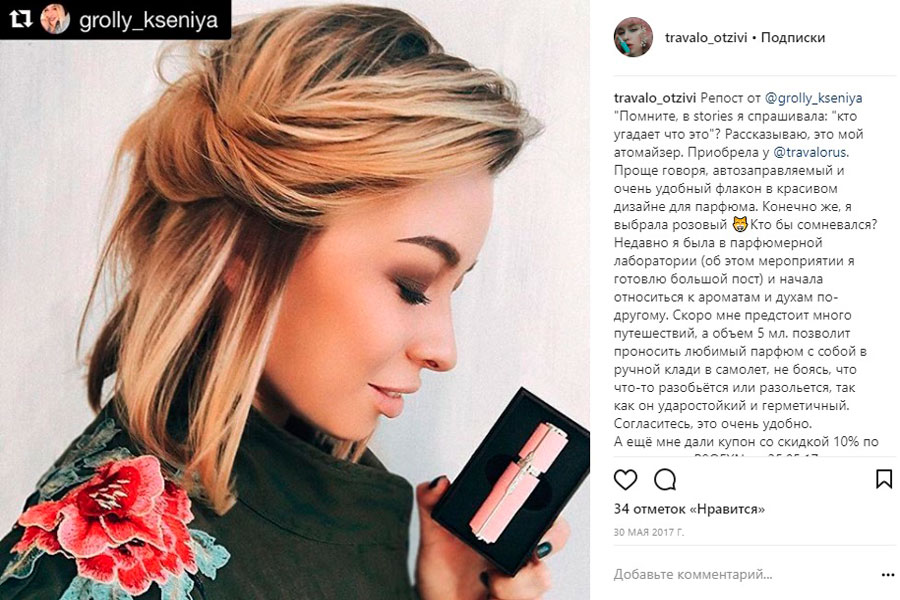Click the post date 30 мая 2017
900x600 pixels.
649,532
